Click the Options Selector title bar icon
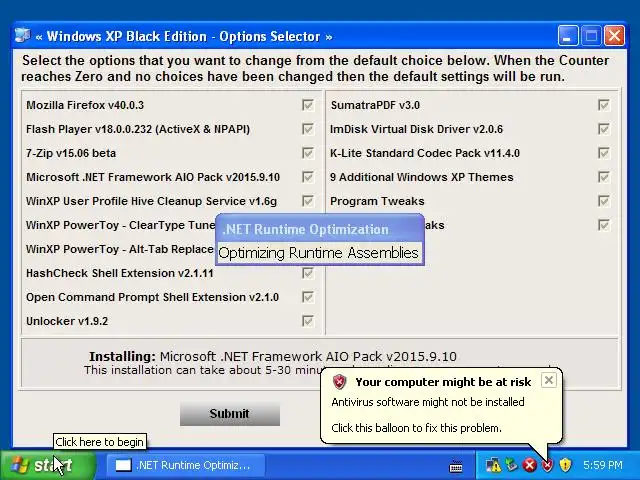Image resolution: width=640 pixels, height=480 pixels. tap(23, 36)
